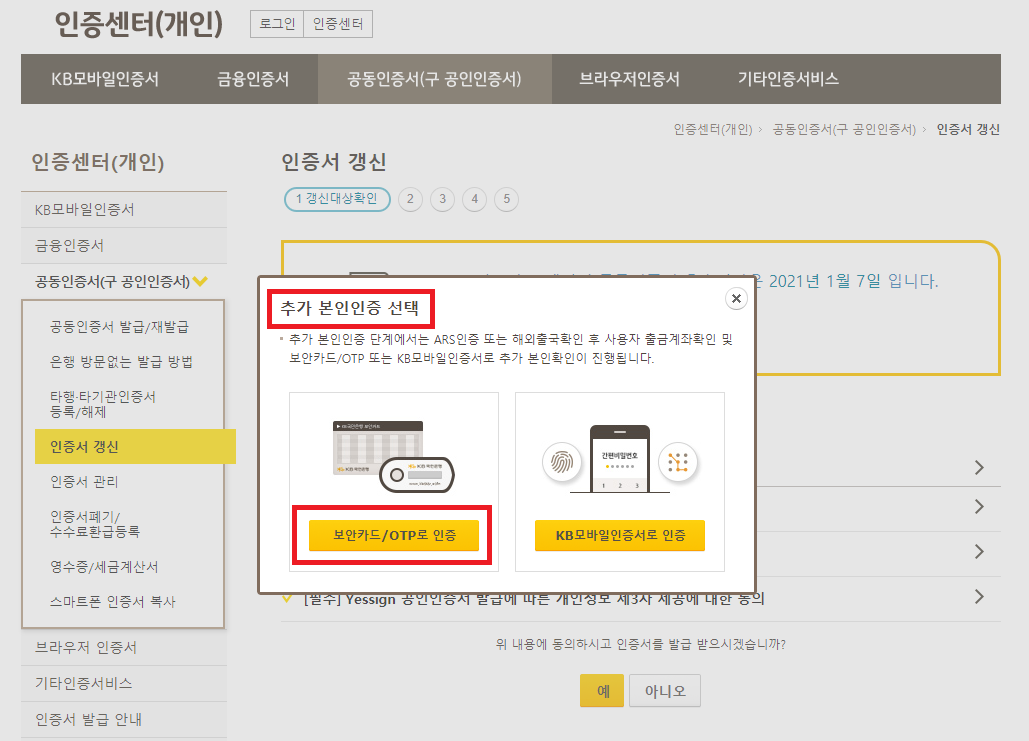Select step 4 circle indicator

(x=474, y=199)
